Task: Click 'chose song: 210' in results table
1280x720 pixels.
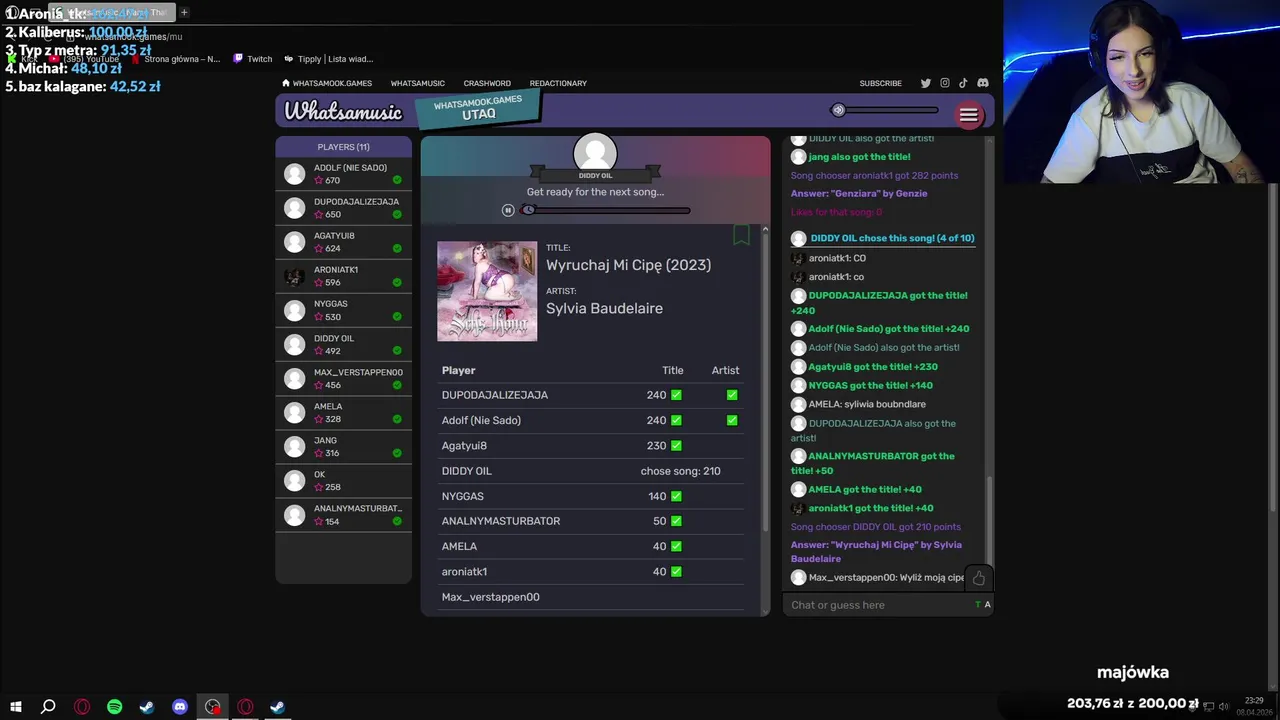Action: coord(680,471)
